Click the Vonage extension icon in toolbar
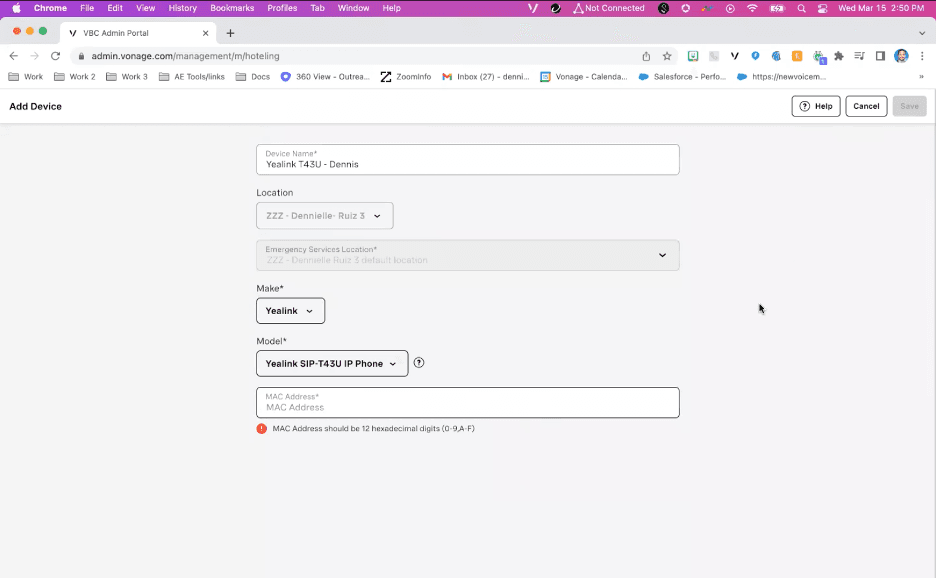 pos(735,56)
